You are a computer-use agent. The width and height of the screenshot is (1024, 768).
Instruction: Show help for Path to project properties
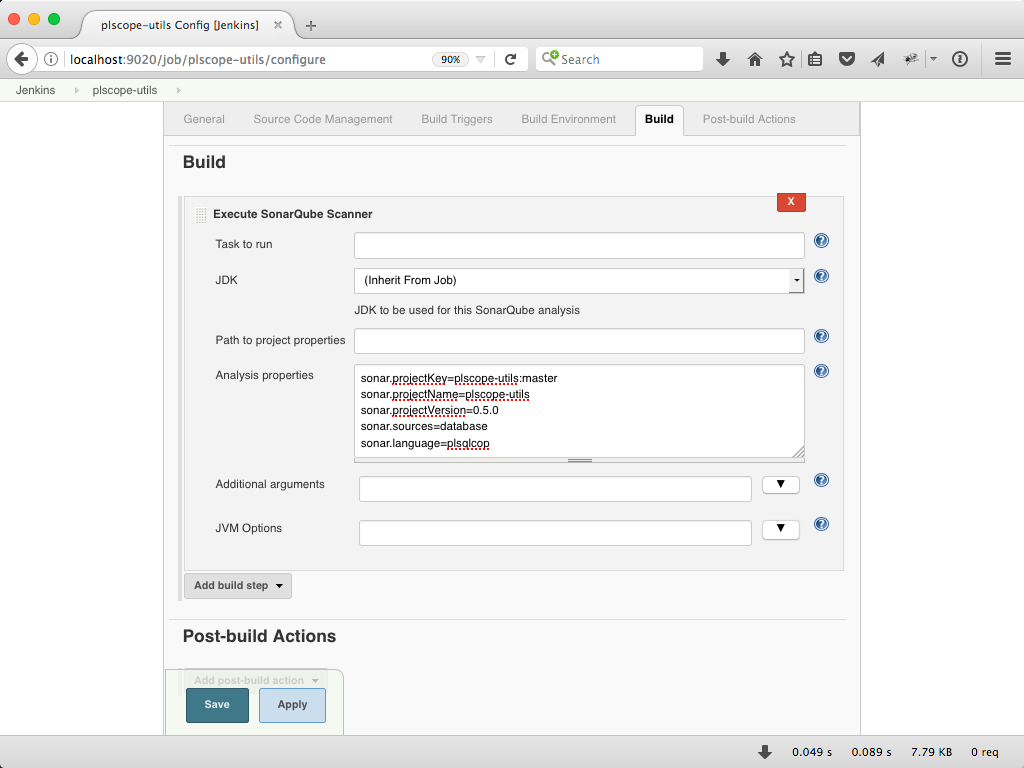pyautogui.click(x=822, y=336)
